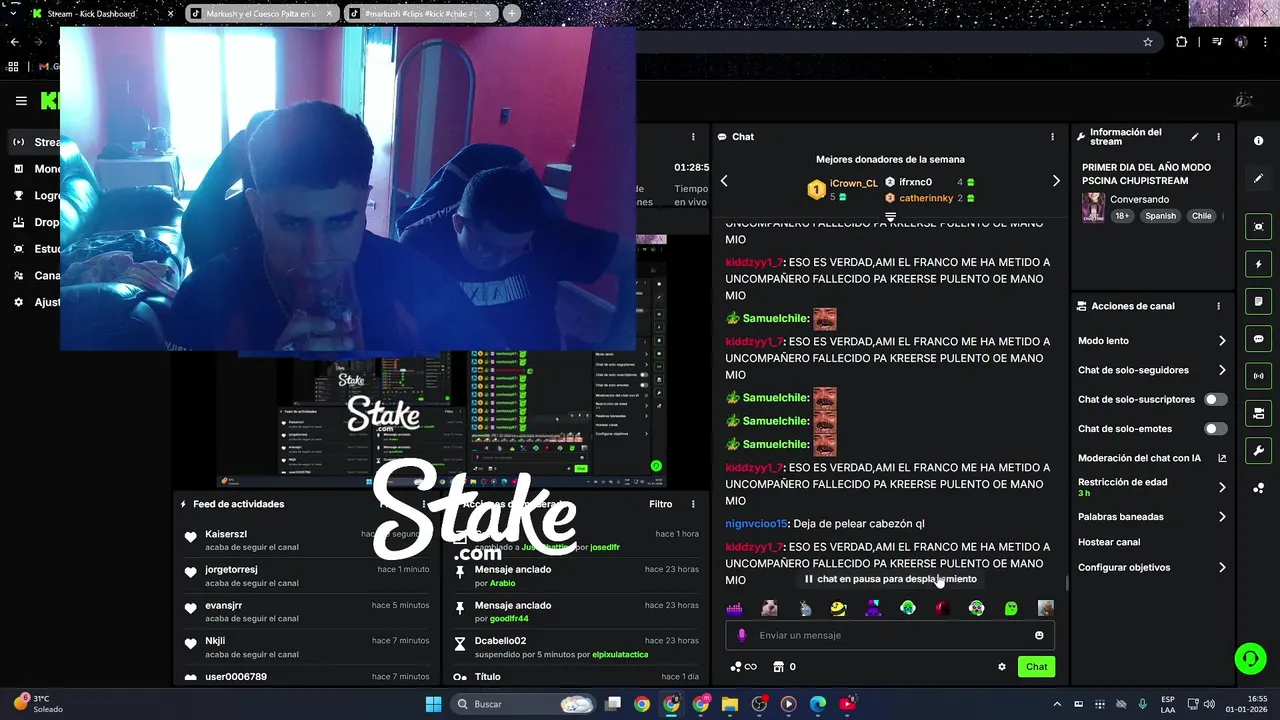Click the Spanish language tag
The image size is (1280, 720).
click(1161, 216)
